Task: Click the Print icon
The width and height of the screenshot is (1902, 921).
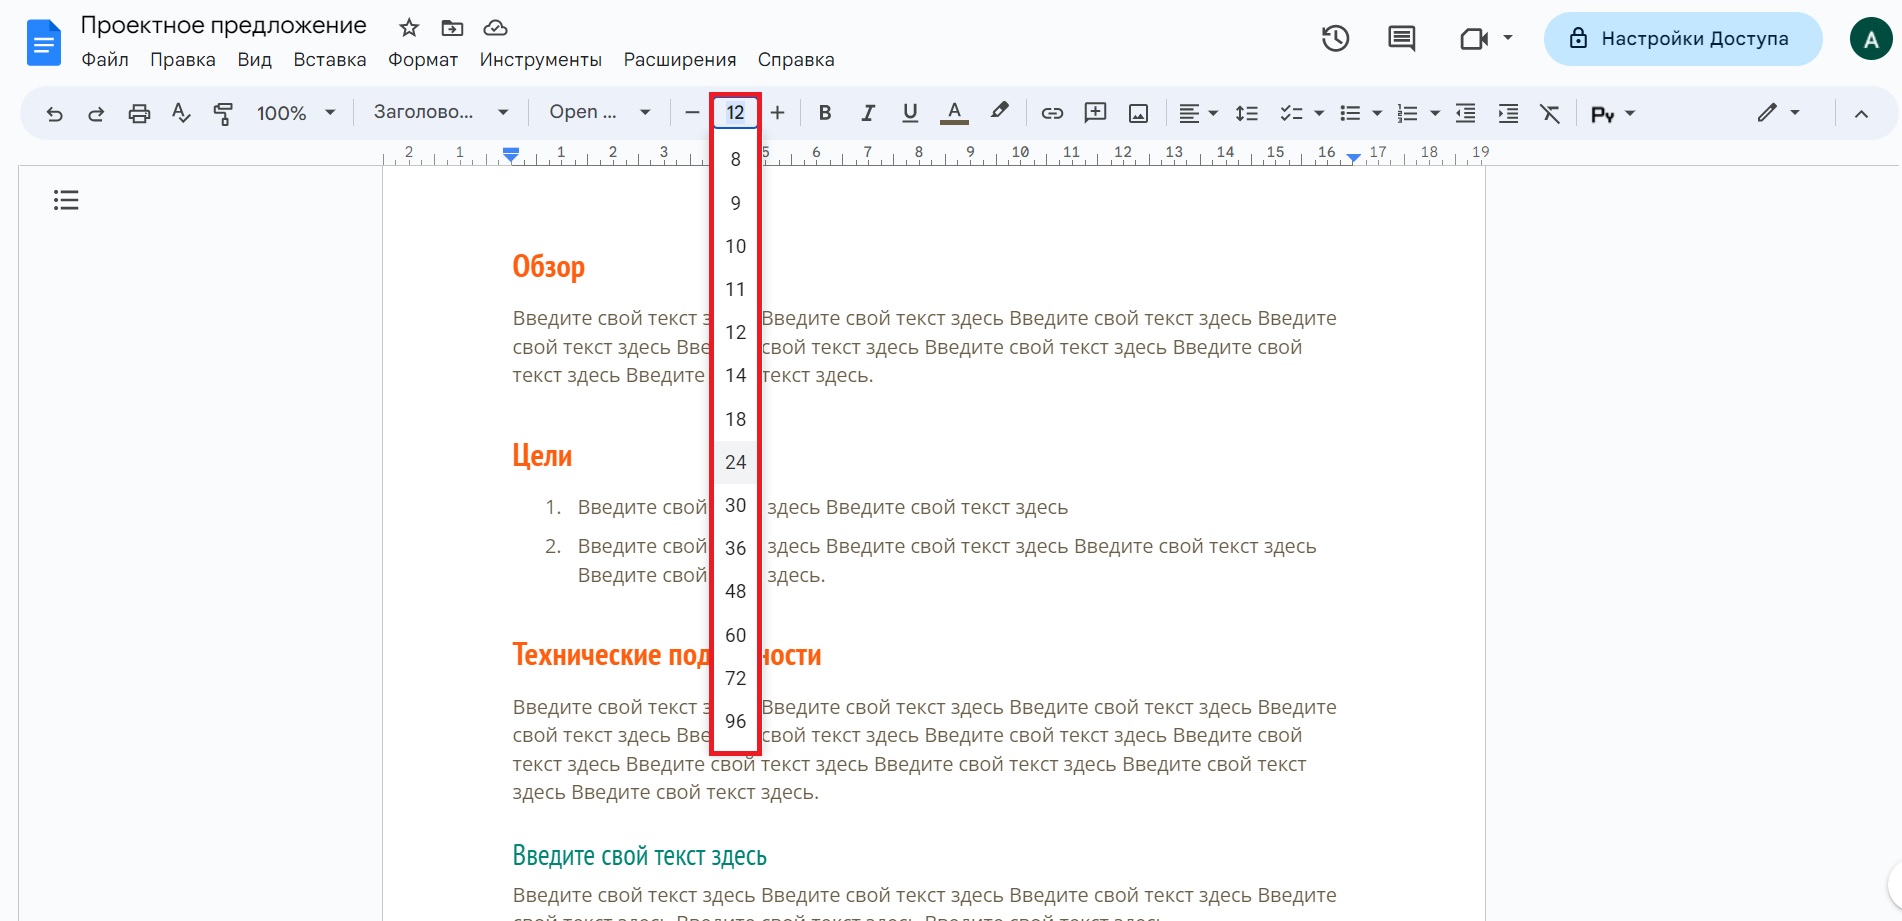Action: pos(139,114)
